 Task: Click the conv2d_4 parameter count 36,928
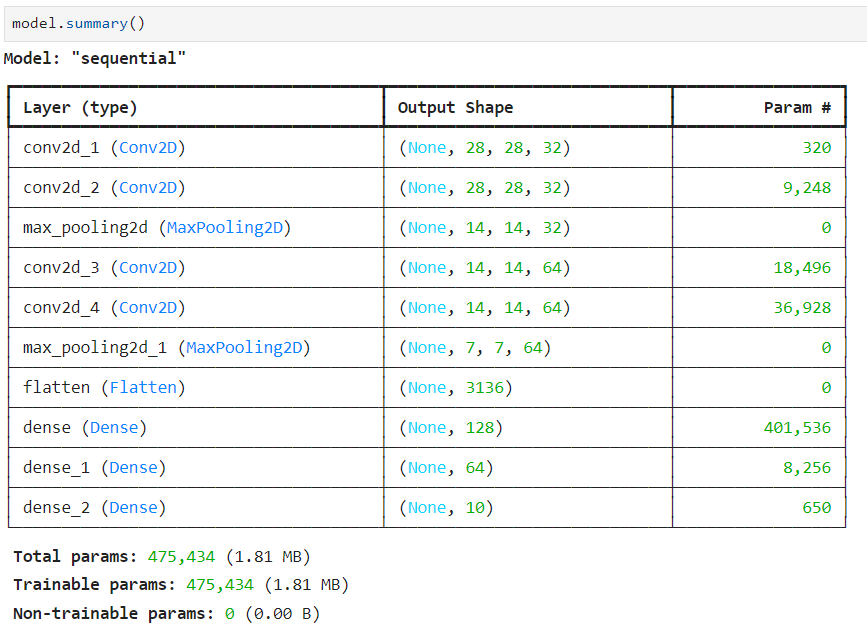pos(802,307)
